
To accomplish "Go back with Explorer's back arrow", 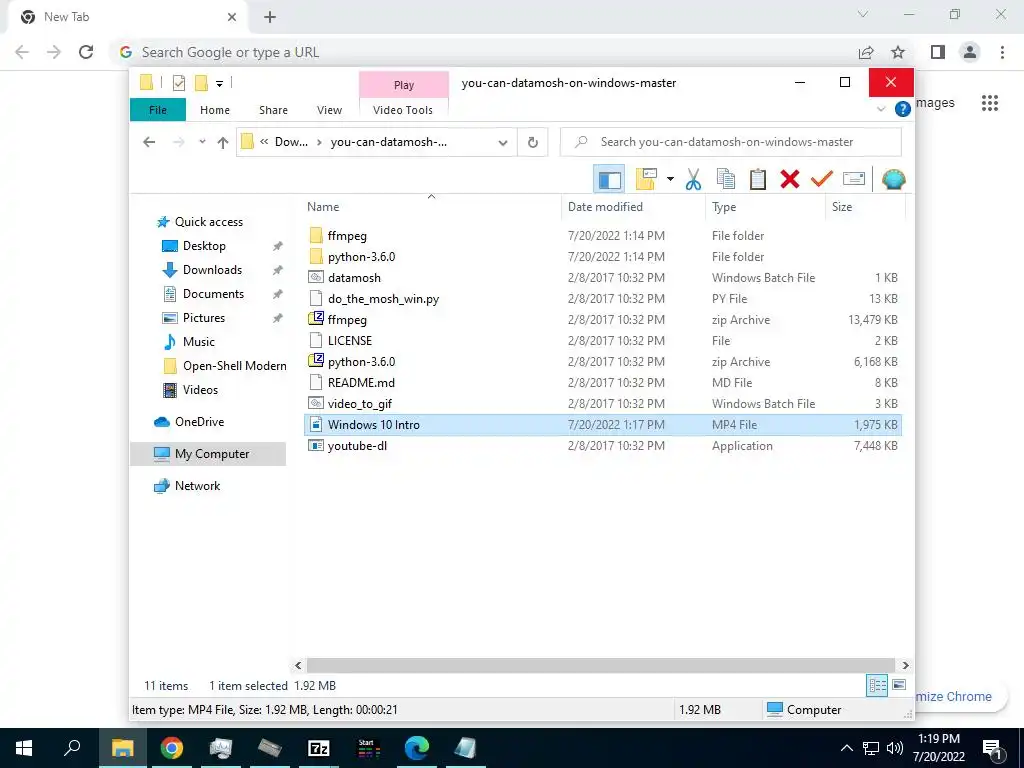I will pyautogui.click(x=150, y=142).
